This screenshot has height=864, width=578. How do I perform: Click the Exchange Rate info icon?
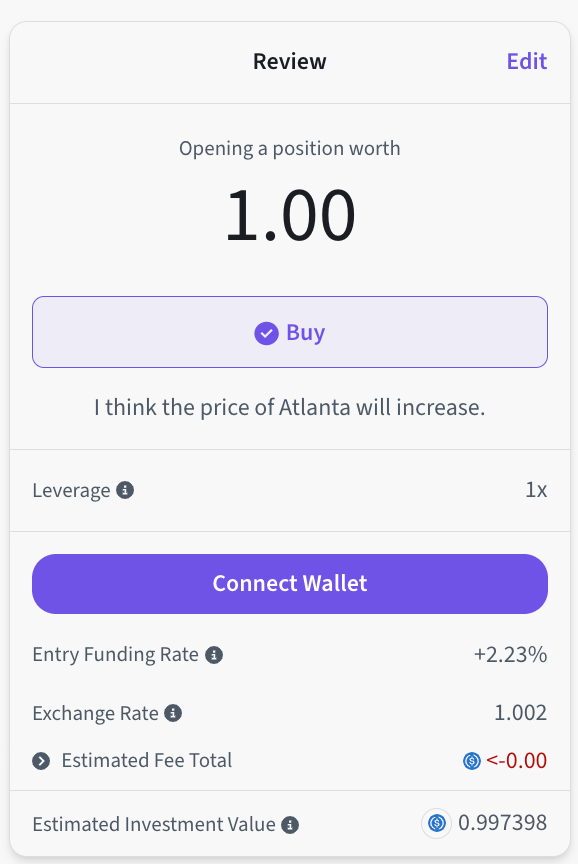pyautogui.click(x=173, y=713)
